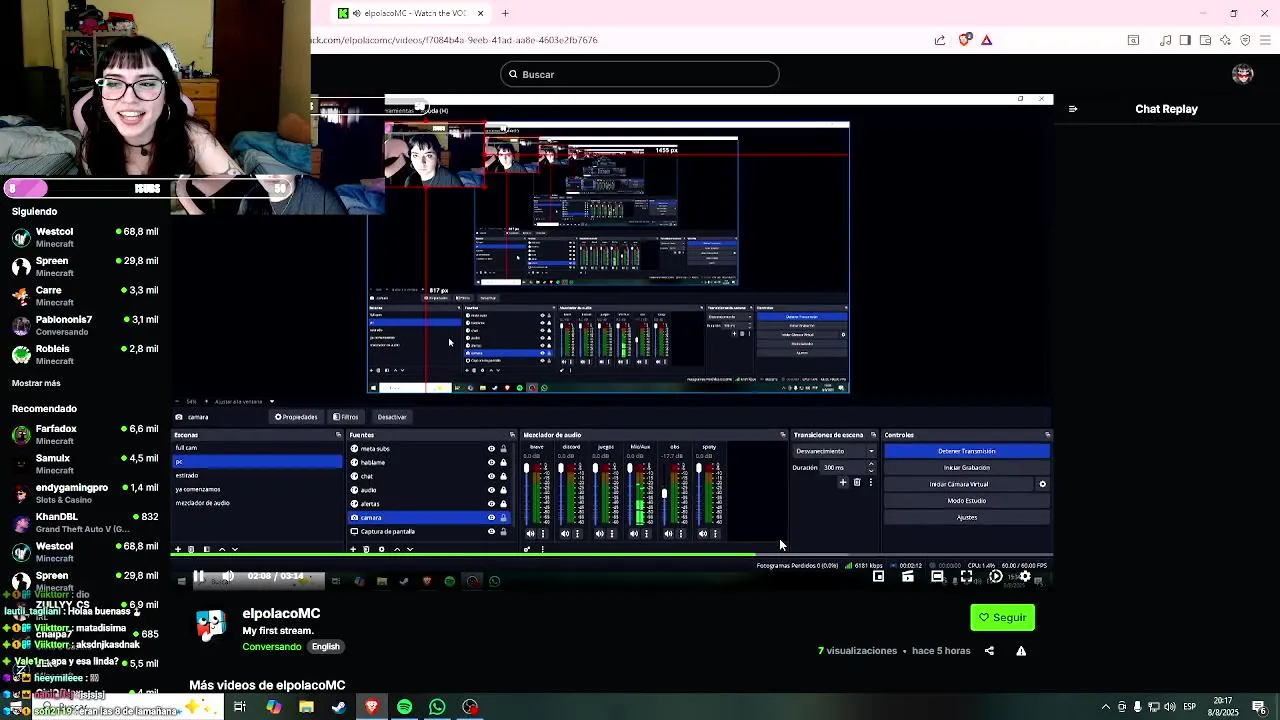Pop out the OBS Controles dock panel icon
This screenshot has width=1280, height=720.
(x=1047, y=435)
